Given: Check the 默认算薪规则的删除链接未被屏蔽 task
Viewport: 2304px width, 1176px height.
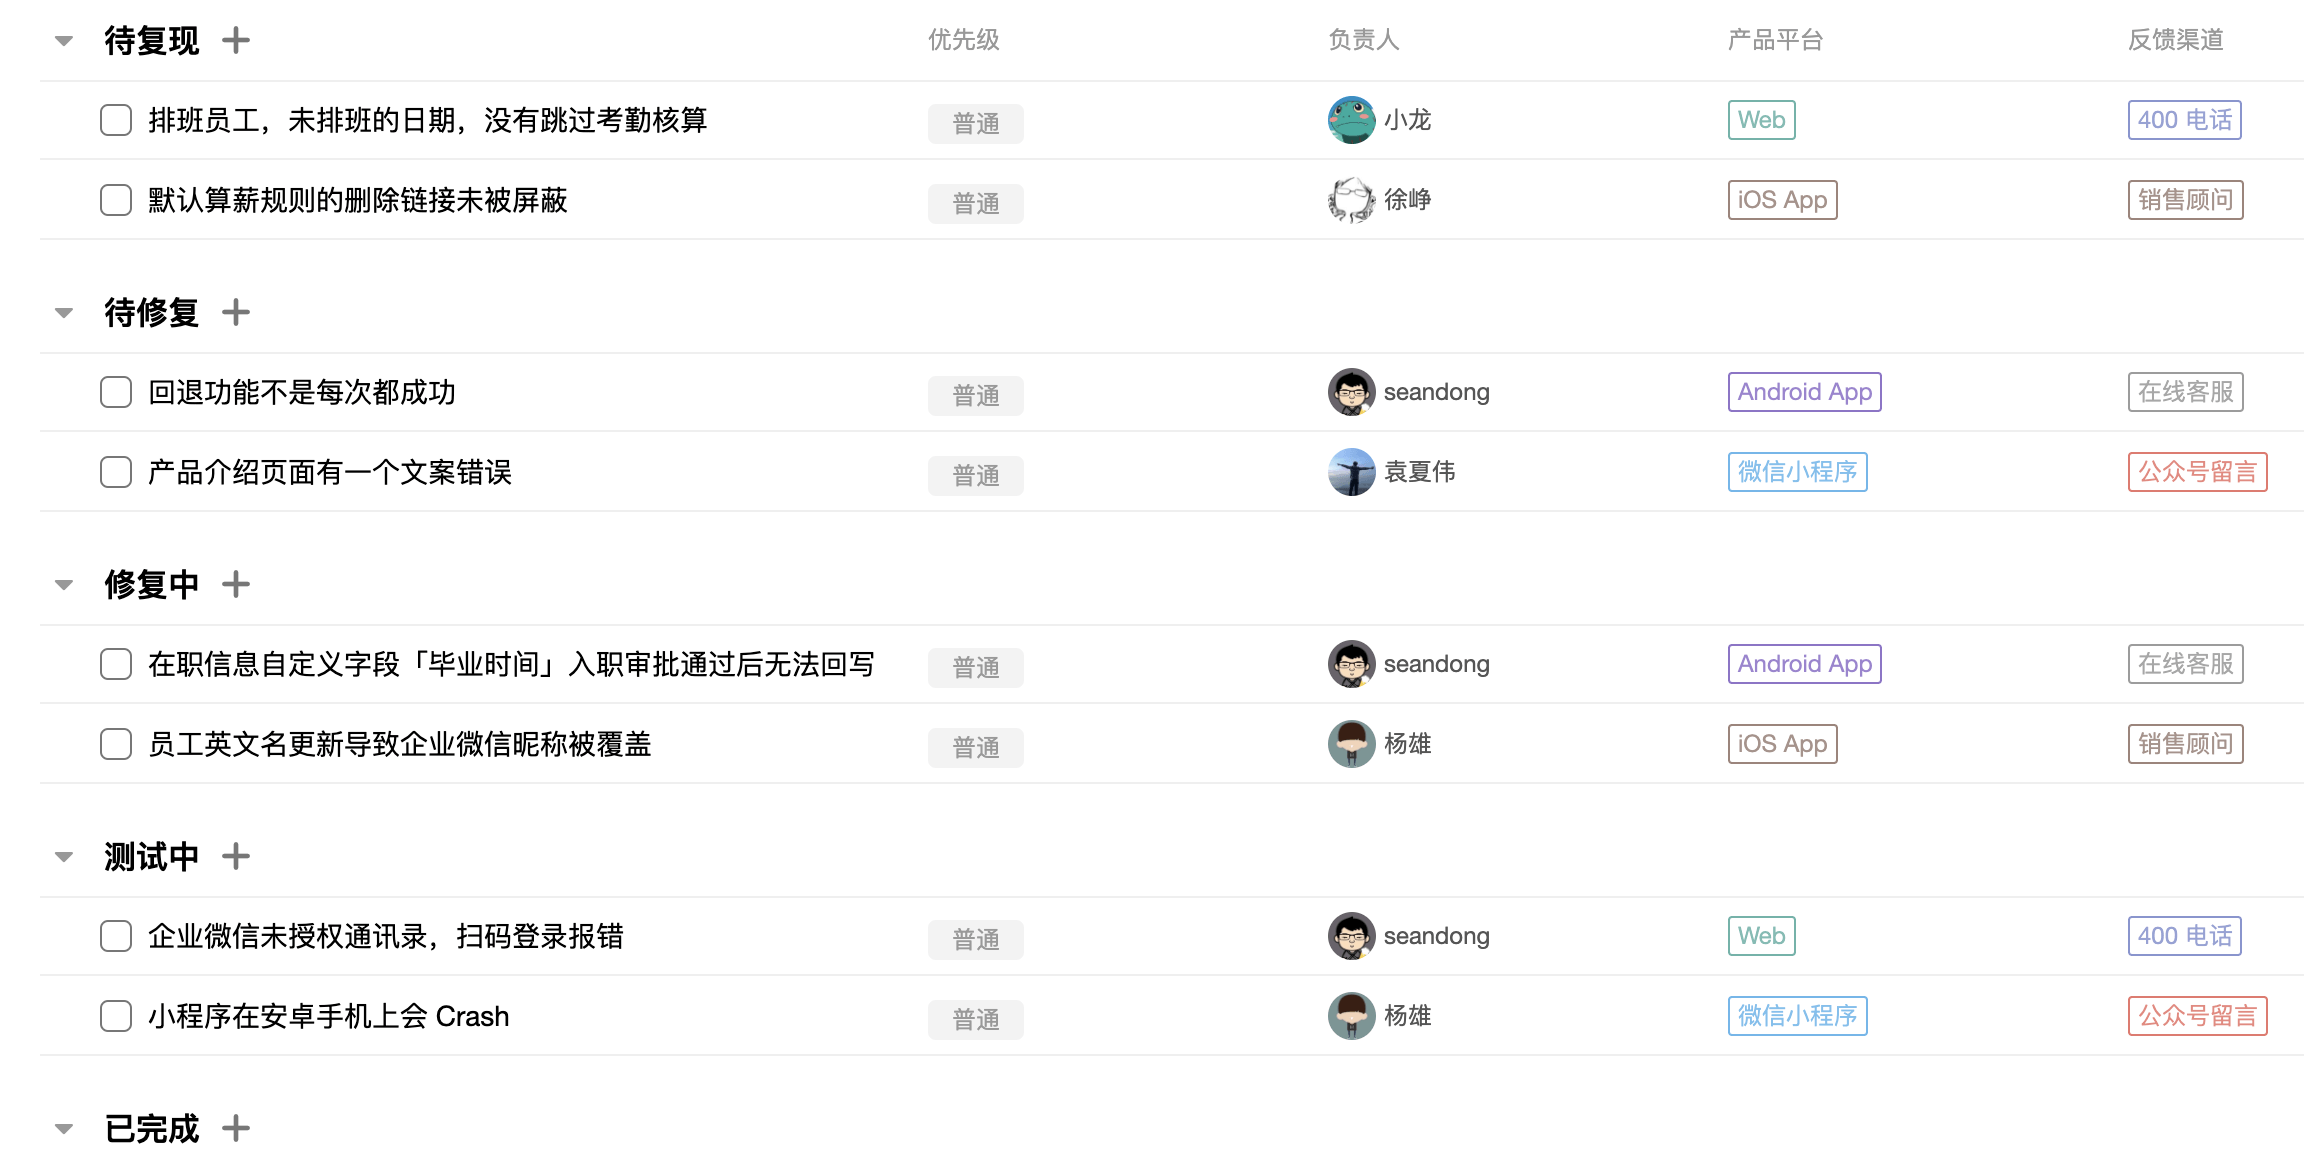Looking at the screenshot, I should pos(116,200).
